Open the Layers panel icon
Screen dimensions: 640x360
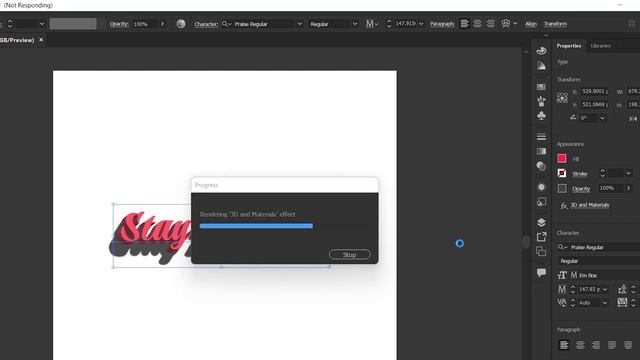pos(541,222)
